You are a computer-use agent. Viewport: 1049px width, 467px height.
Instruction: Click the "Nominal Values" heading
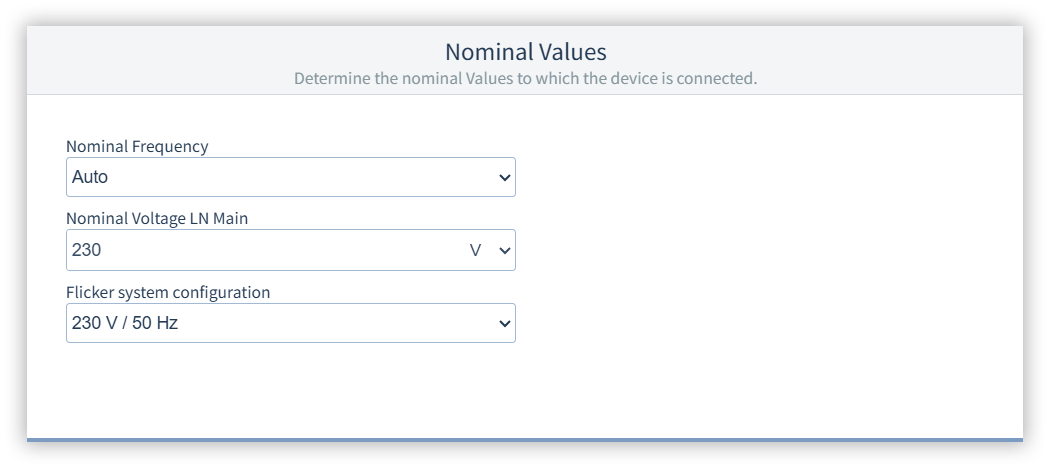pyautogui.click(x=525, y=51)
